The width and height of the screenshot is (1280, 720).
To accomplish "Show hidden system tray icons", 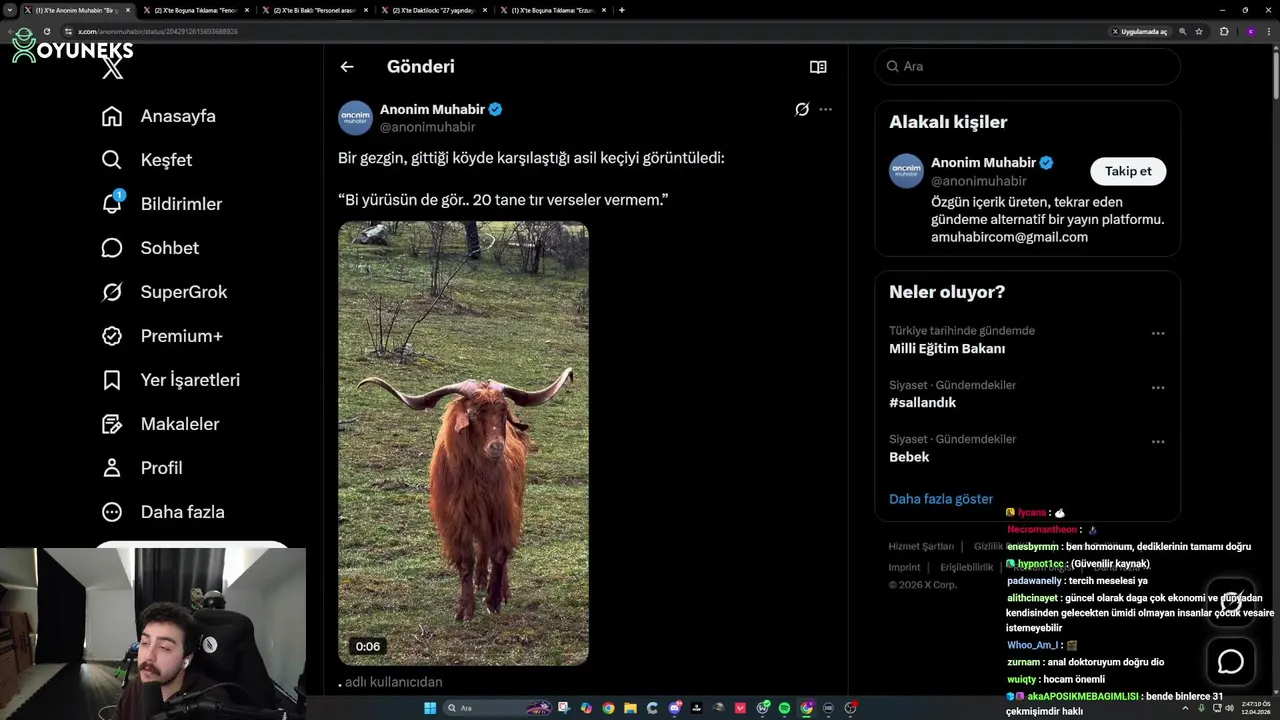I will click(1185, 708).
